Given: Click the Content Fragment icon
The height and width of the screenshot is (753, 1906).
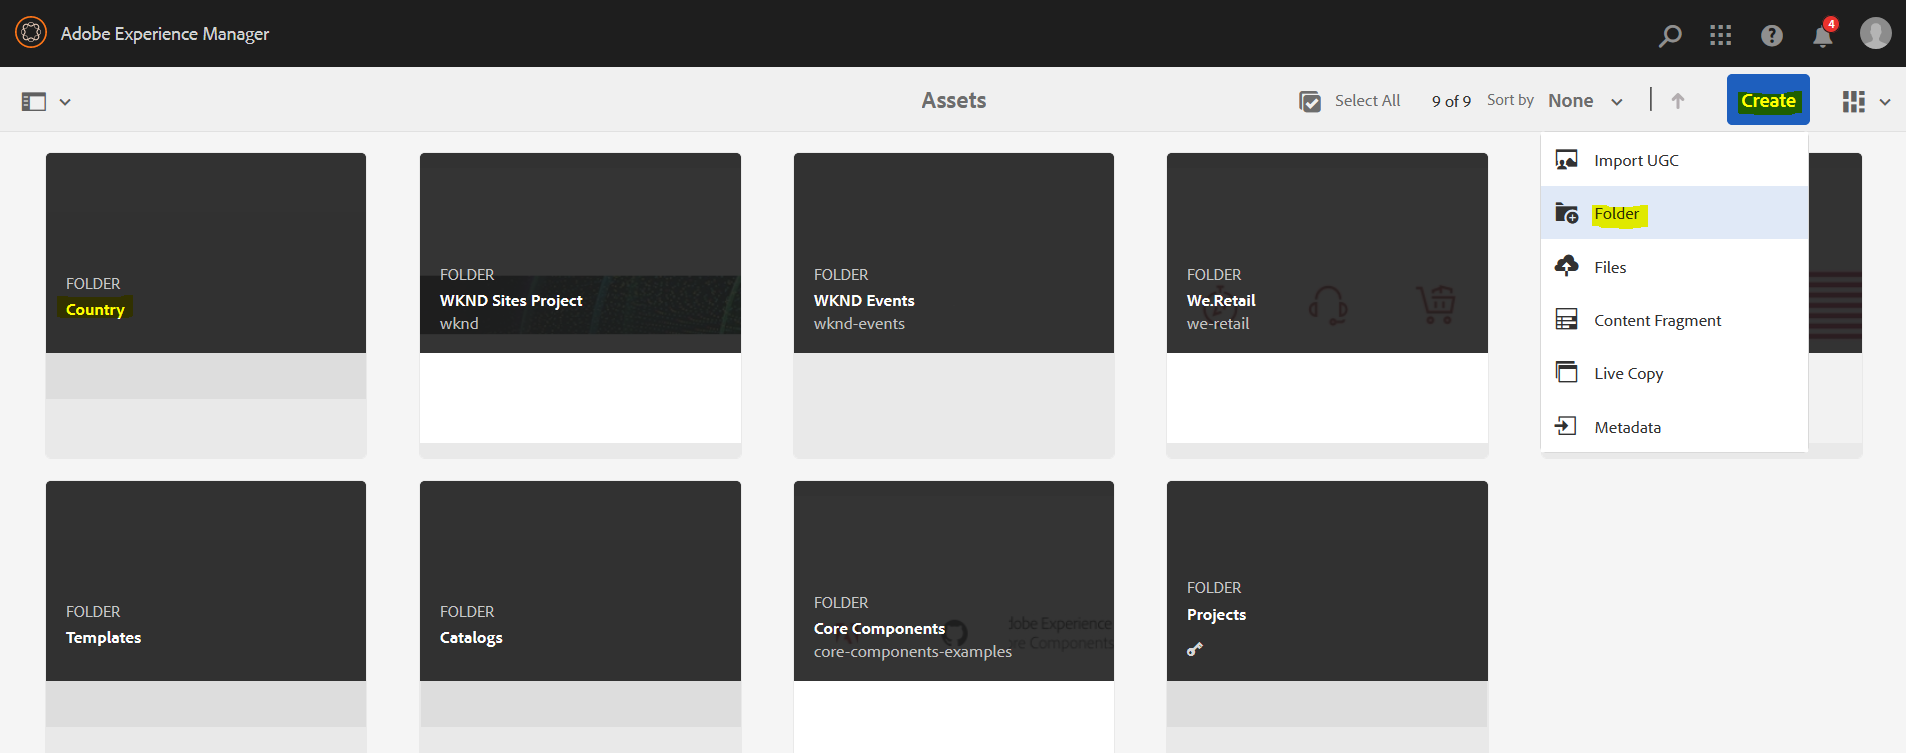Looking at the screenshot, I should click(1566, 320).
